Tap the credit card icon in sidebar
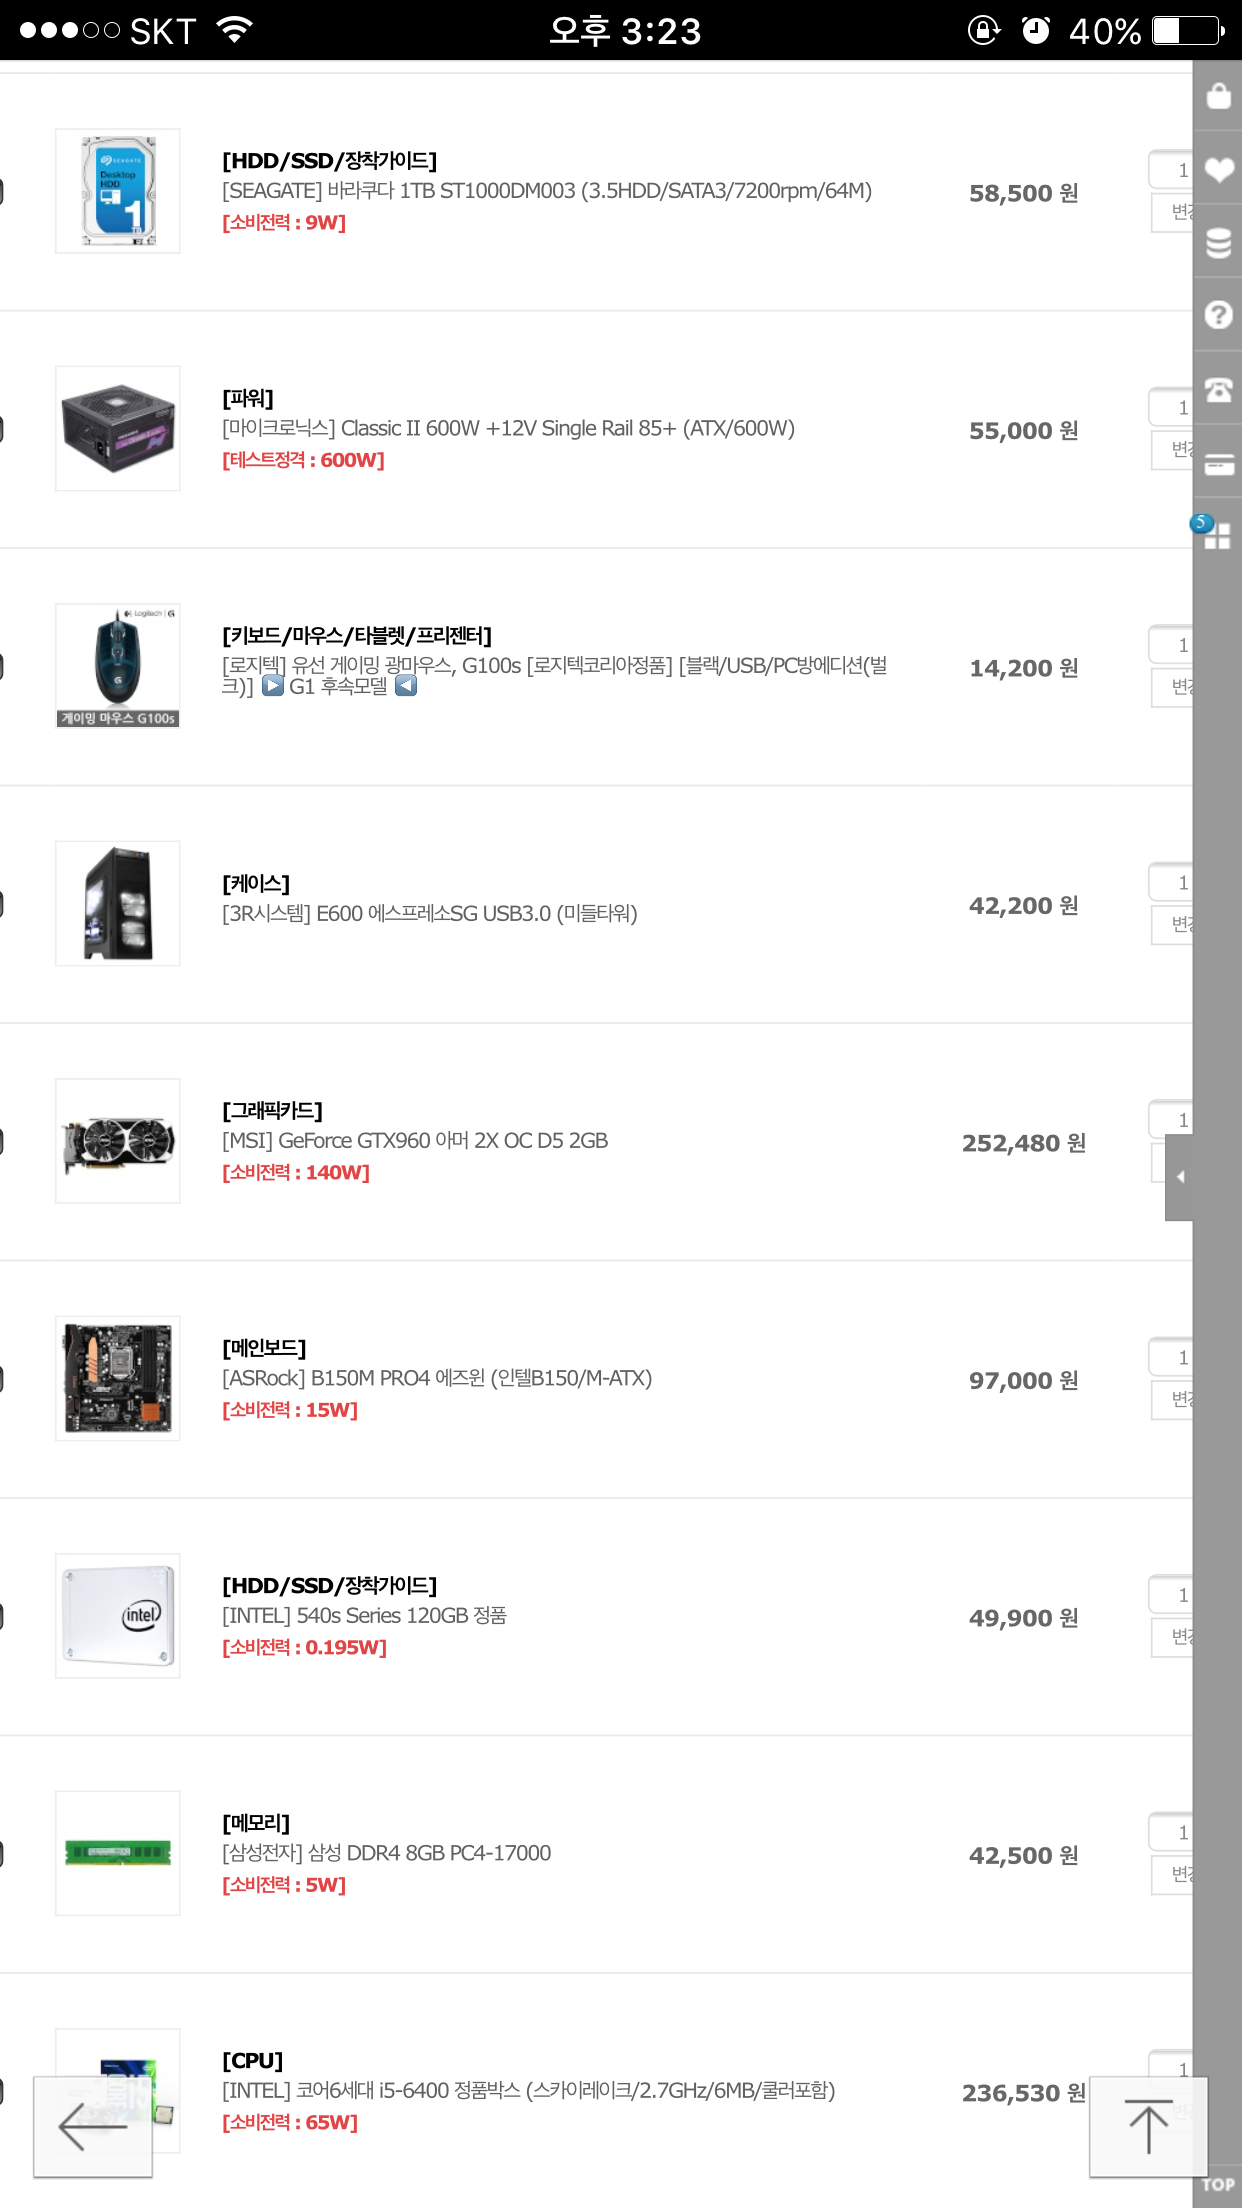This screenshot has height=2208, width=1242. click(x=1218, y=463)
